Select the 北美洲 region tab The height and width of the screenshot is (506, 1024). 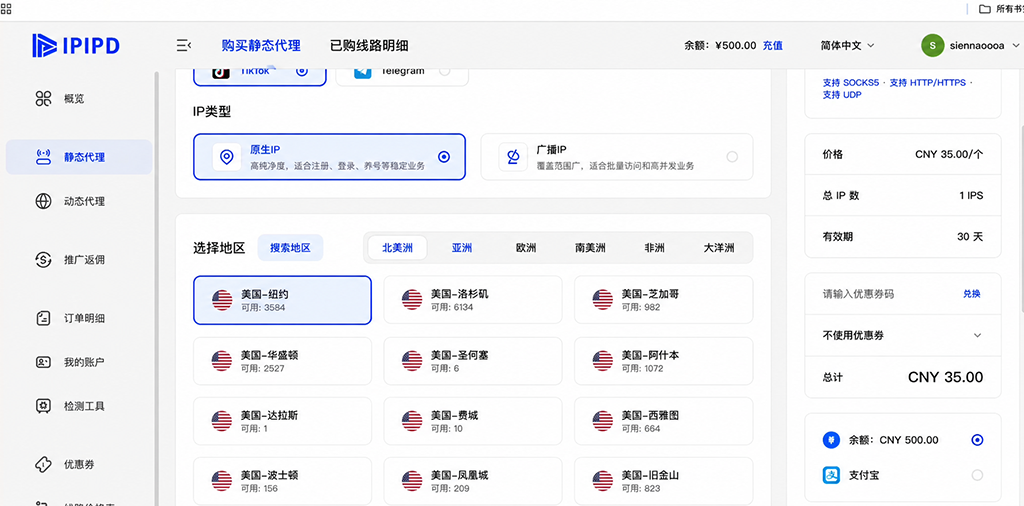pos(397,248)
